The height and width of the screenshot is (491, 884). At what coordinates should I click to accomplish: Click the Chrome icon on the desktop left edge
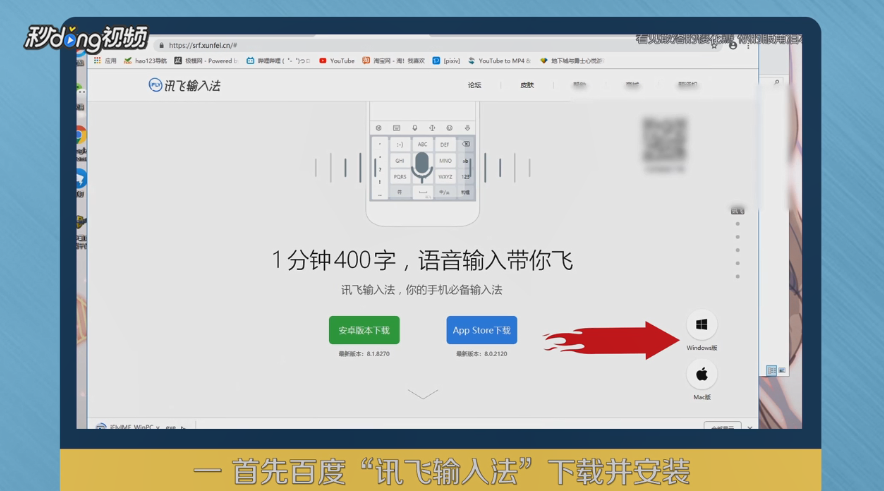tap(81, 135)
